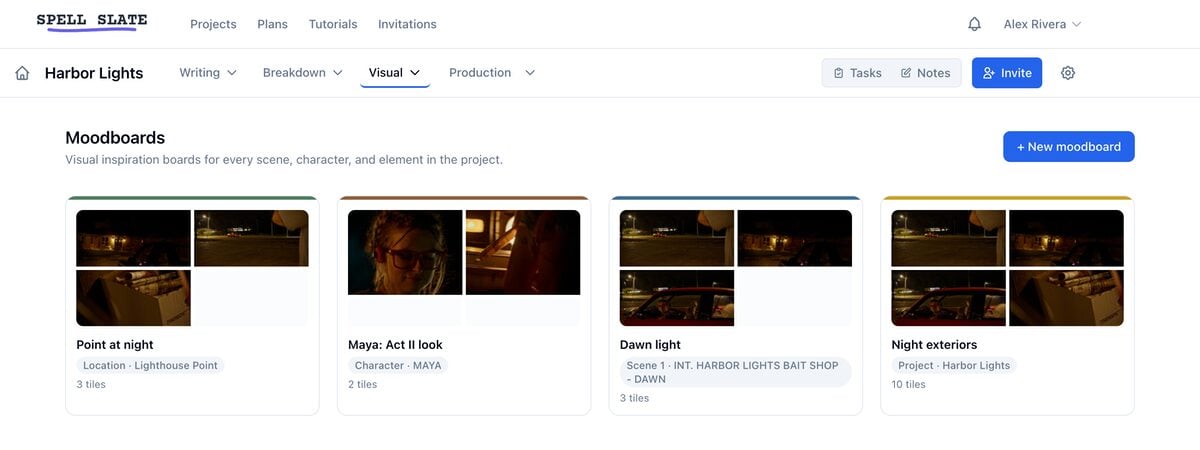Image resolution: width=1200 pixels, height=450 pixels.
Task: Click the Character · MAYA tag
Action: 398,366
